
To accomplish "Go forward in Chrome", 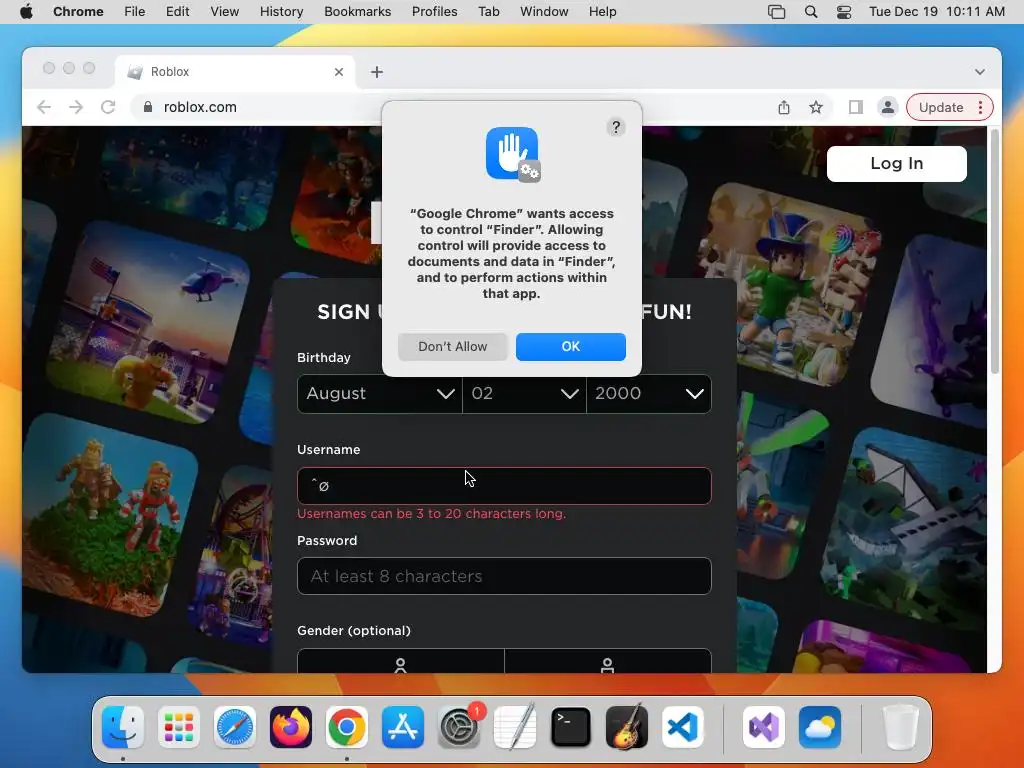I will (76, 107).
